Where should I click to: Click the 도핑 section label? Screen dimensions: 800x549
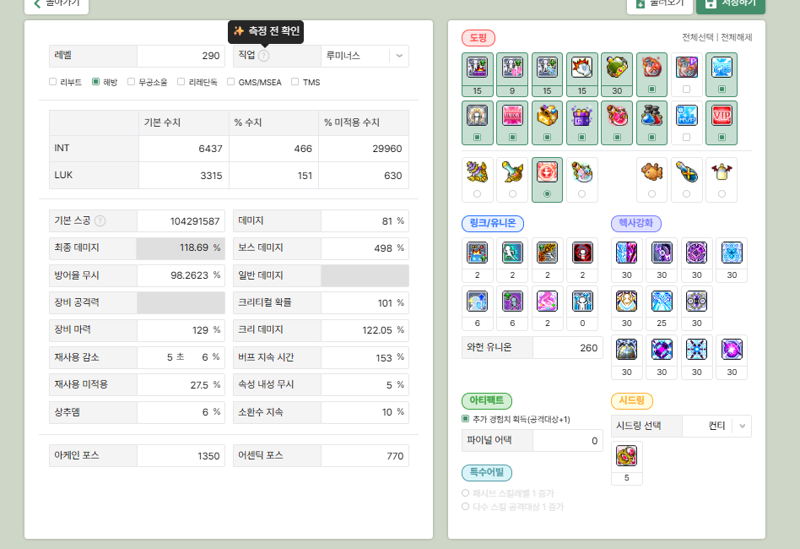(479, 38)
